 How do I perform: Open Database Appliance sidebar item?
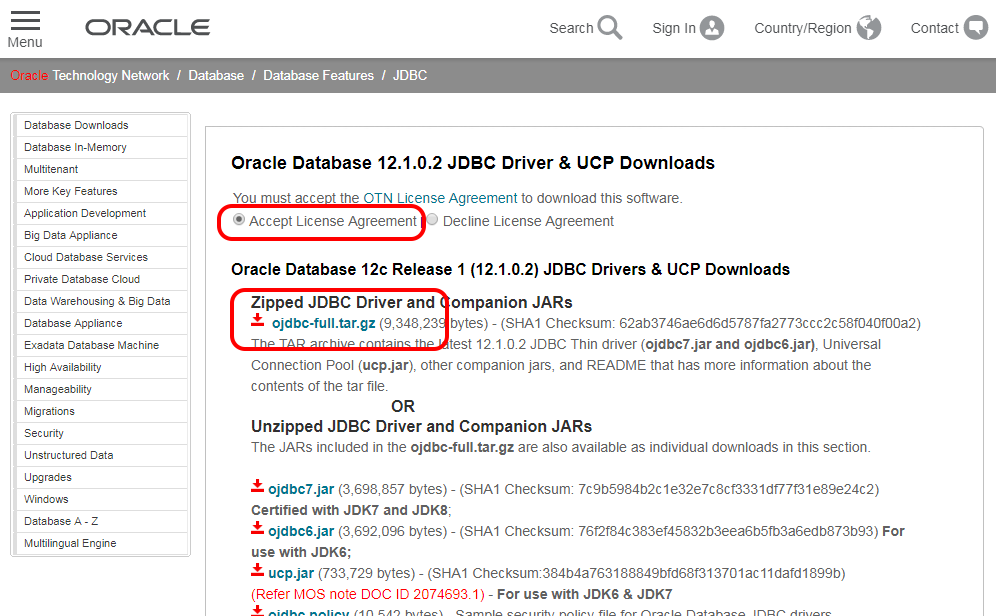click(x=102, y=323)
